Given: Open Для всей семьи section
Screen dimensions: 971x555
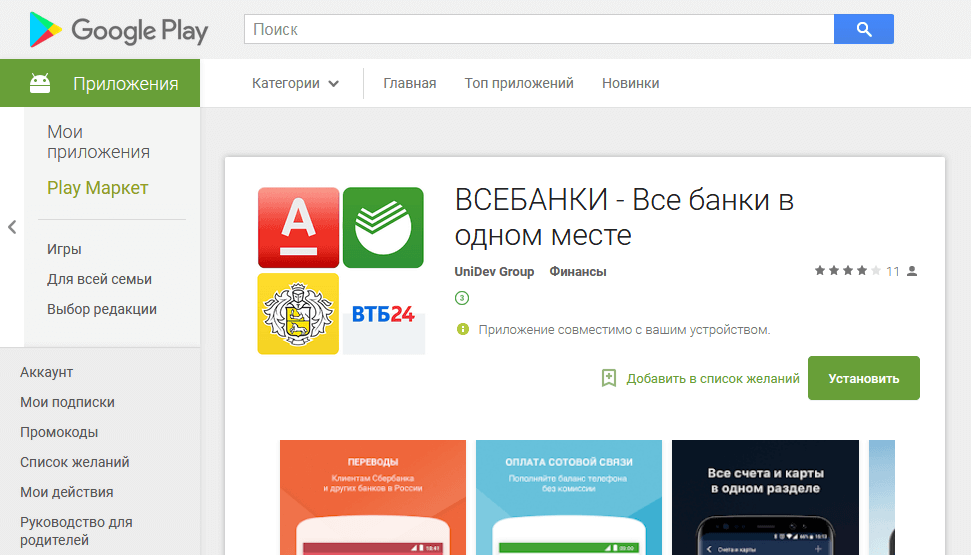Looking at the screenshot, I should click(99, 279).
